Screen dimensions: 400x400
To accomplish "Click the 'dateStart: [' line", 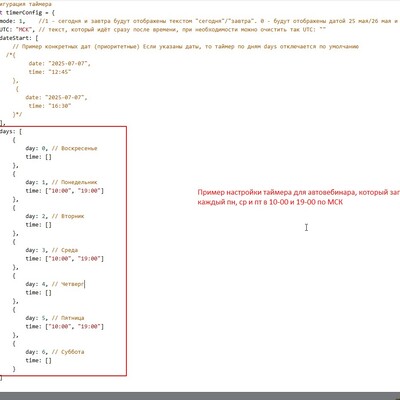I will pyautogui.click(x=19, y=38).
